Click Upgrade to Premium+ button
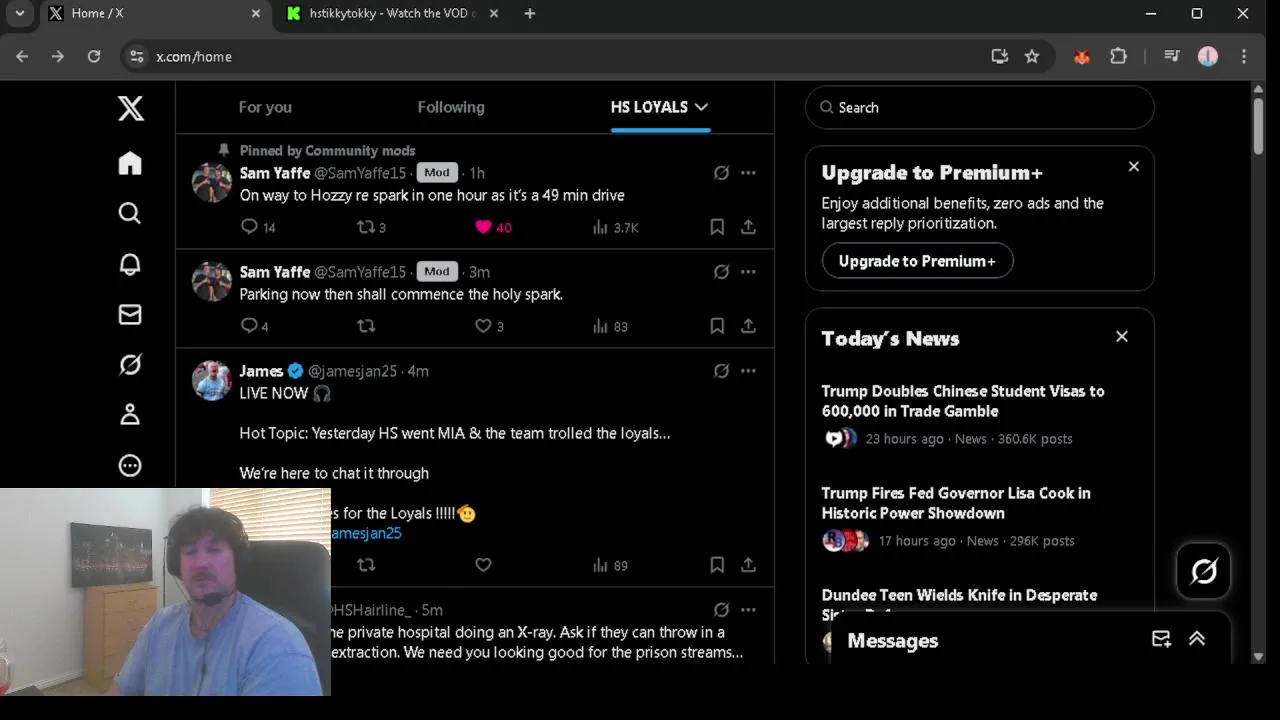This screenshot has height=720, width=1280. [x=917, y=261]
